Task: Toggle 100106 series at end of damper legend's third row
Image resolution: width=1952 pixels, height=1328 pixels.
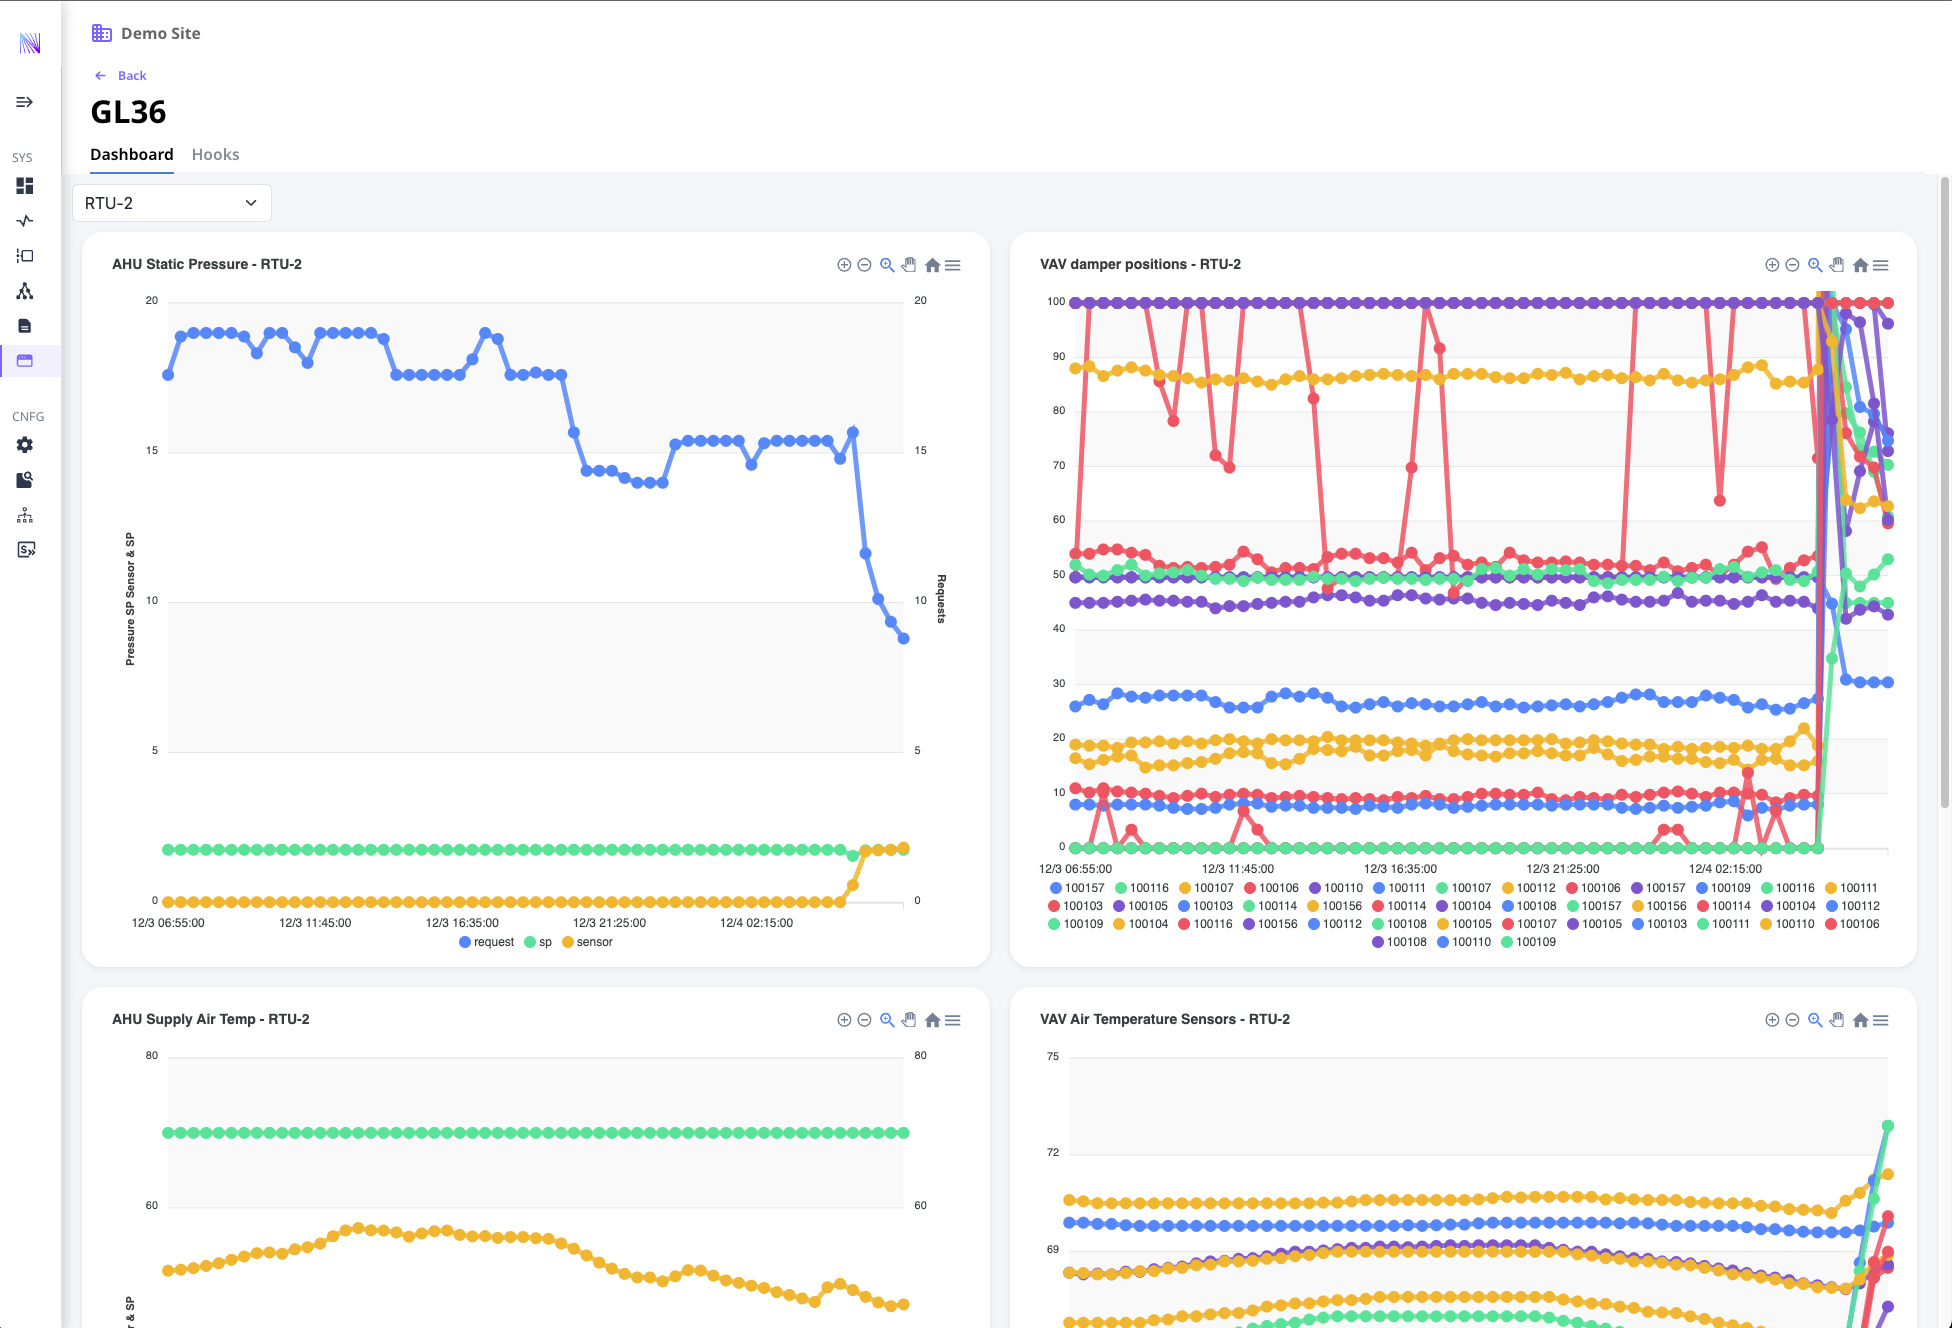Action: (1852, 924)
